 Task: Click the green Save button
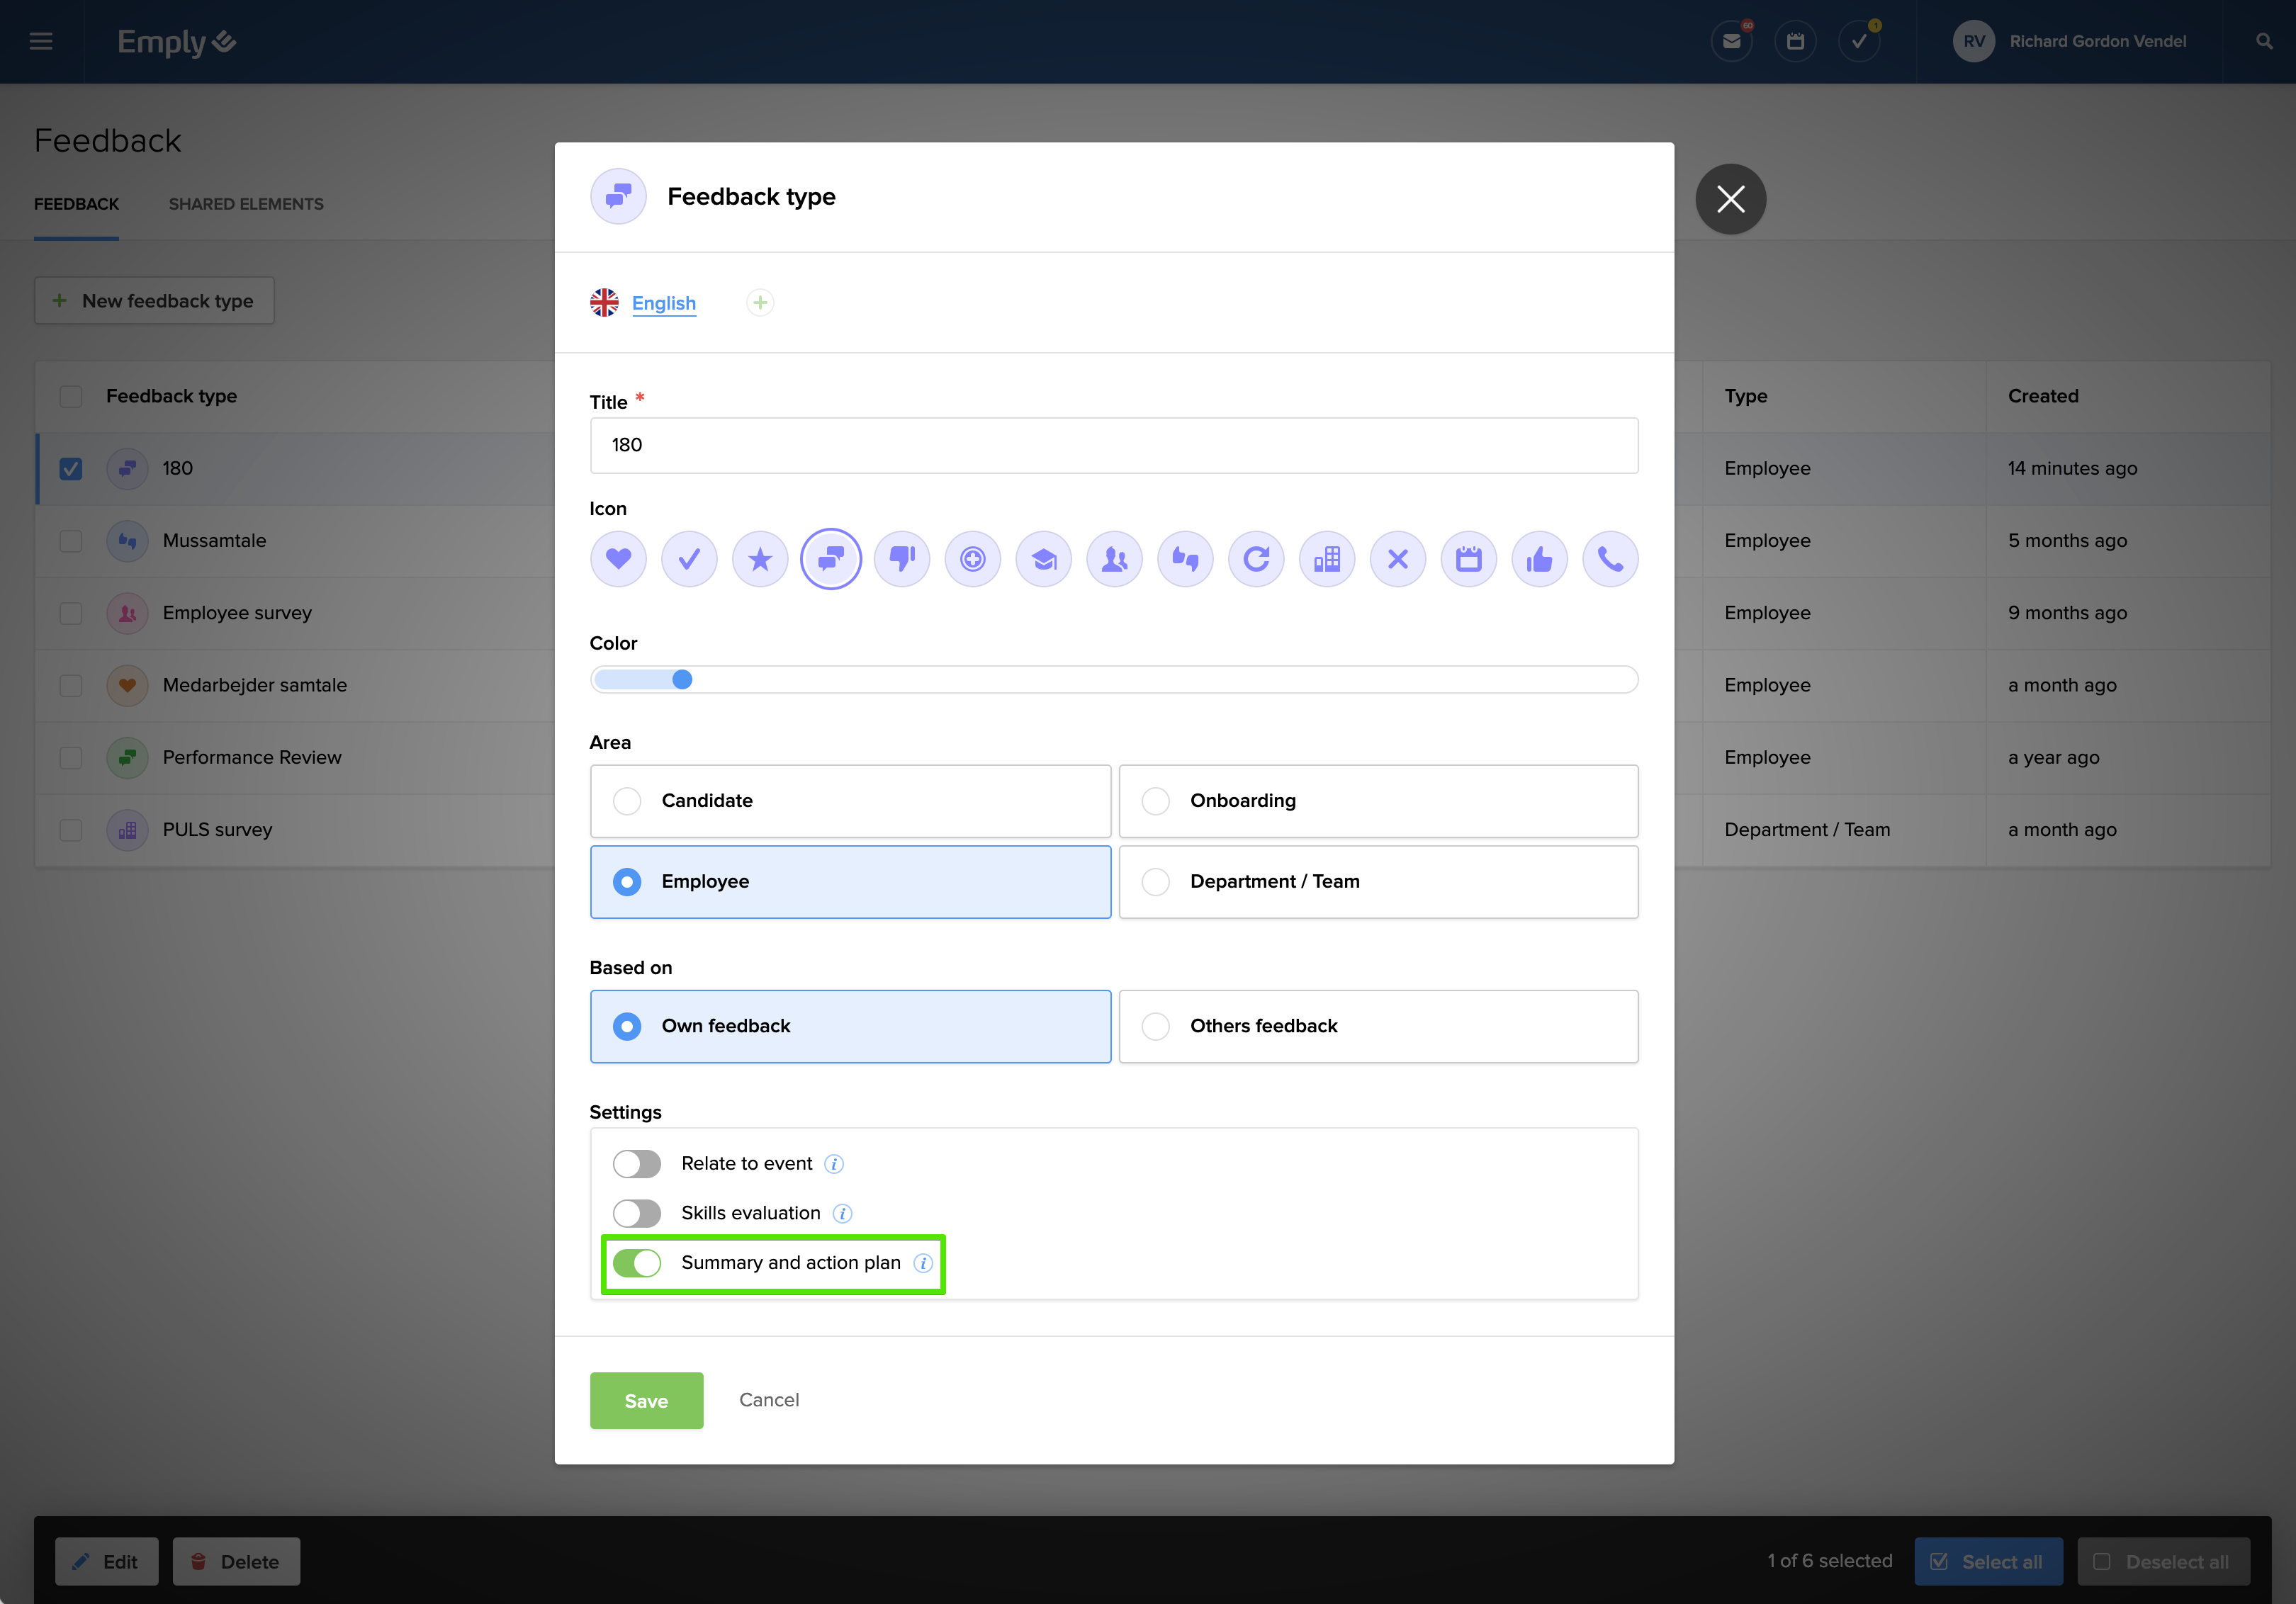(646, 1400)
